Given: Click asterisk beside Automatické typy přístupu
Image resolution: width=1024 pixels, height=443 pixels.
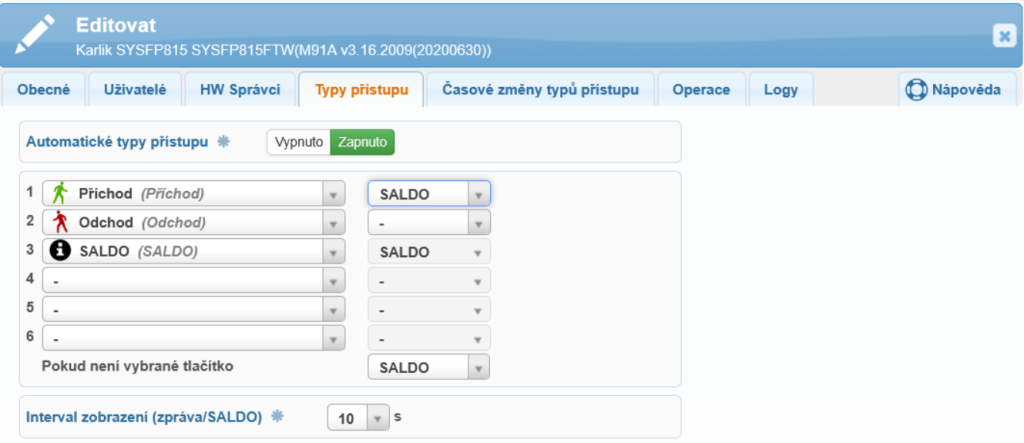Looking at the screenshot, I should [223, 141].
